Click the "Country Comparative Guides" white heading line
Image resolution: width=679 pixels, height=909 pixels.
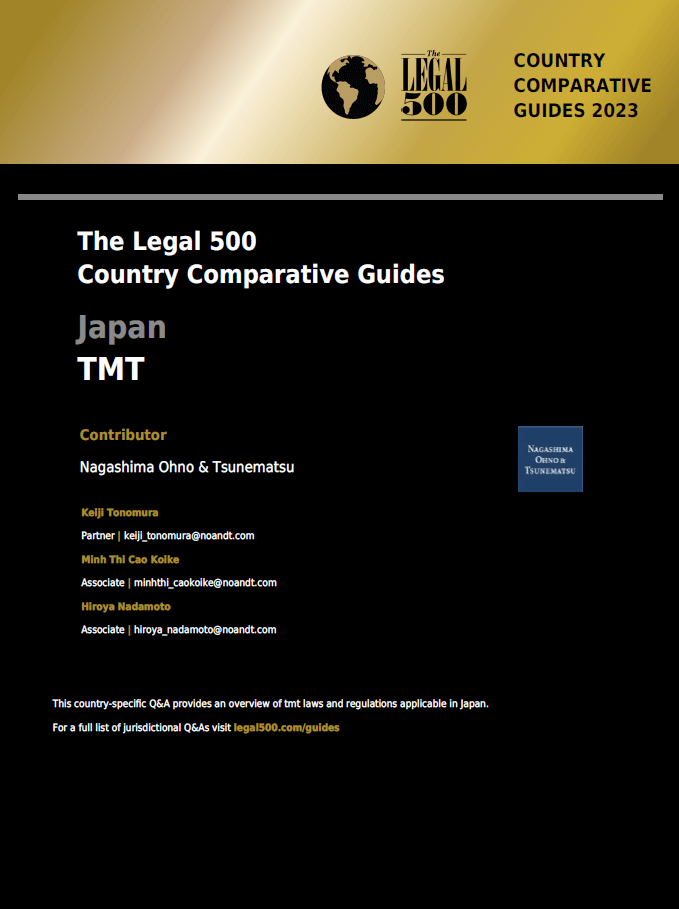pyautogui.click(x=261, y=275)
